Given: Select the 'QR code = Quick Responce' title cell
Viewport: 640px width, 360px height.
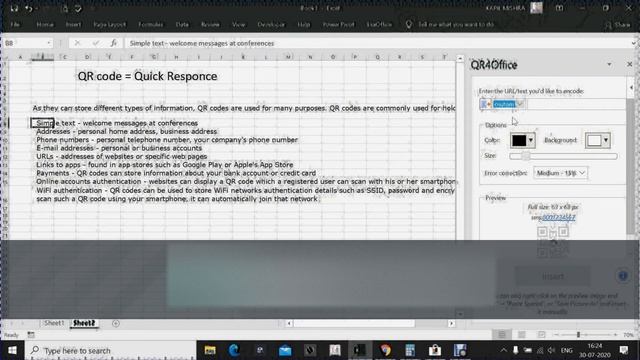Looking at the screenshot, I should (147, 76).
